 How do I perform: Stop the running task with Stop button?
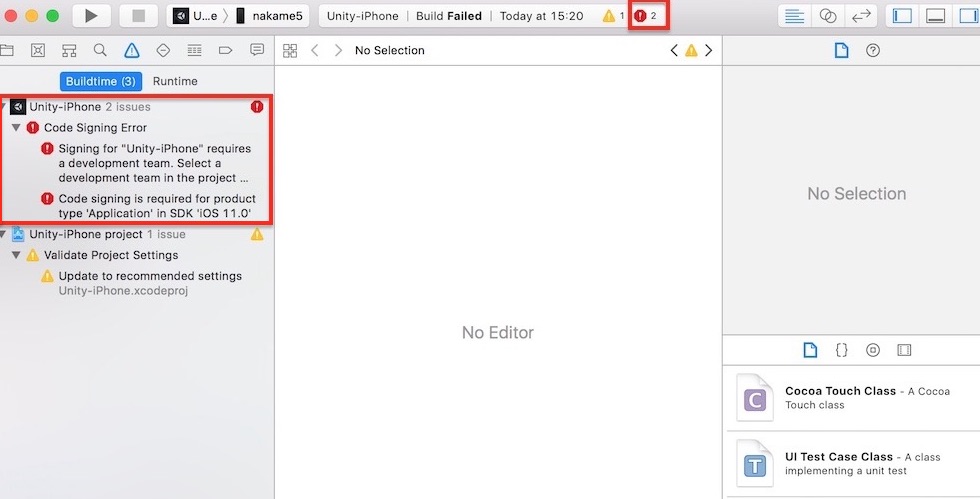pyautogui.click(x=138, y=16)
